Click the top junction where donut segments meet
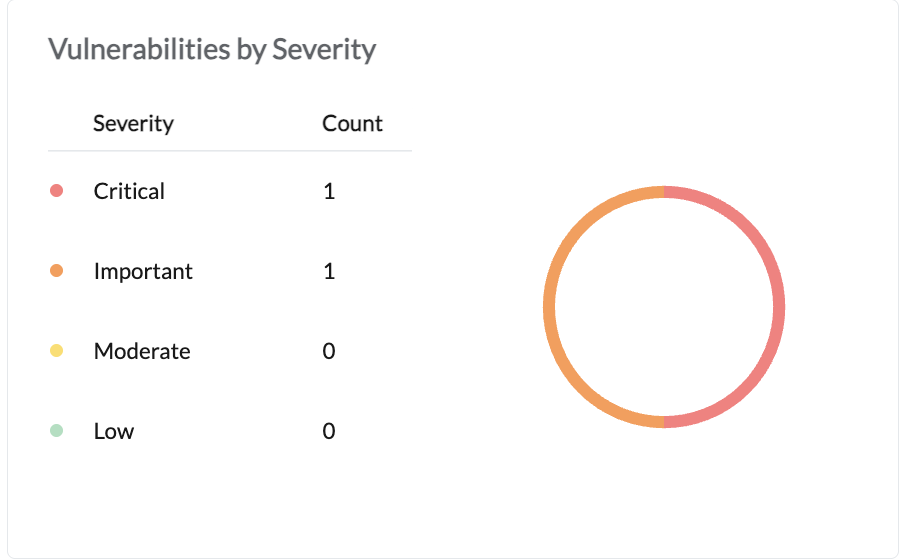Image resolution: width=906 pixels, height=559 pixels. 664,192
